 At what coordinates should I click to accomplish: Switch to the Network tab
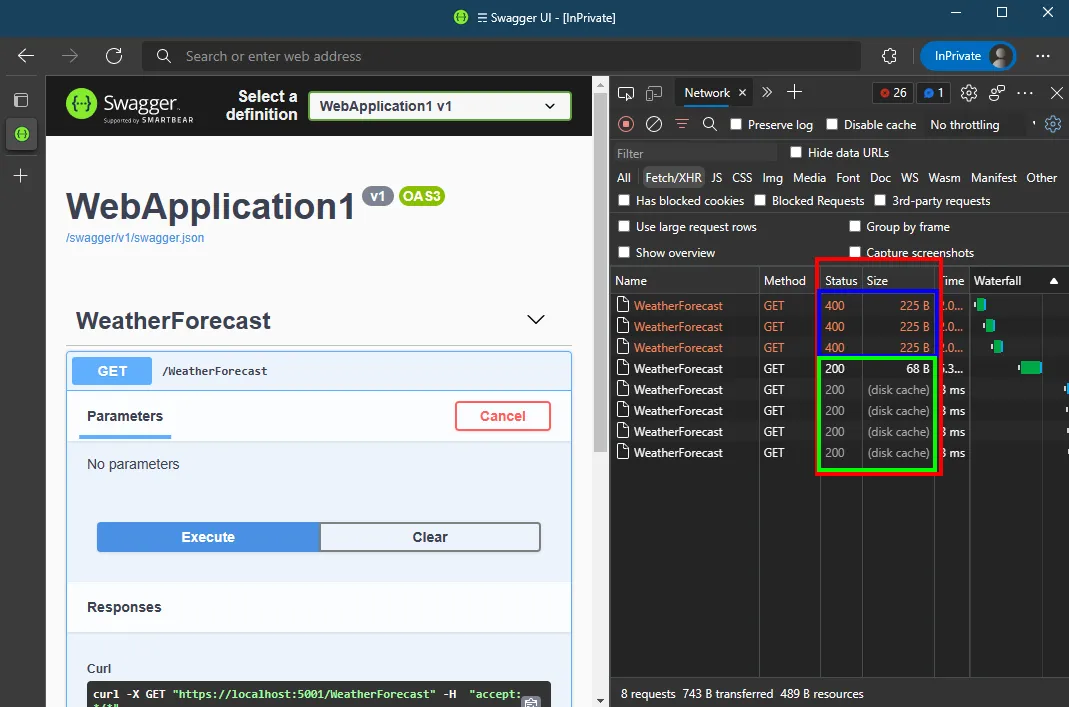[x=707, y=93]
